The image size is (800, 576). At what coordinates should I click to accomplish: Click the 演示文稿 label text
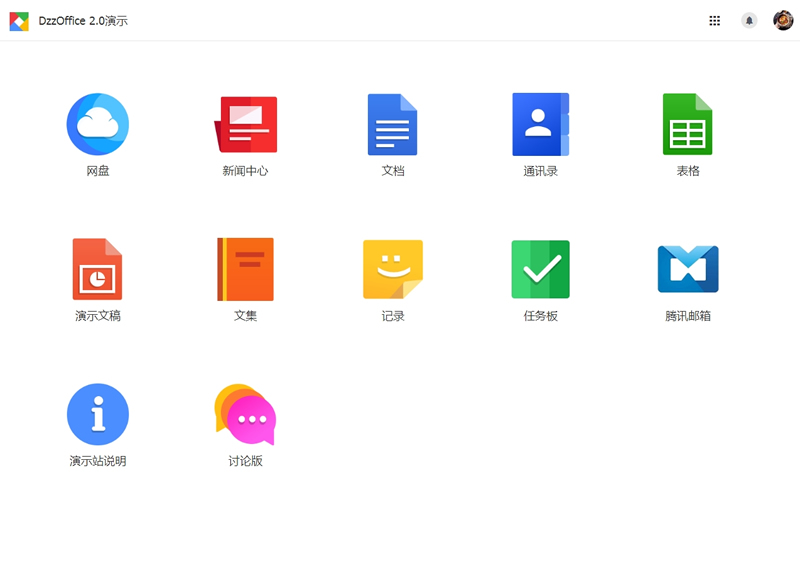pyautogui.click(x=97, y=316)
